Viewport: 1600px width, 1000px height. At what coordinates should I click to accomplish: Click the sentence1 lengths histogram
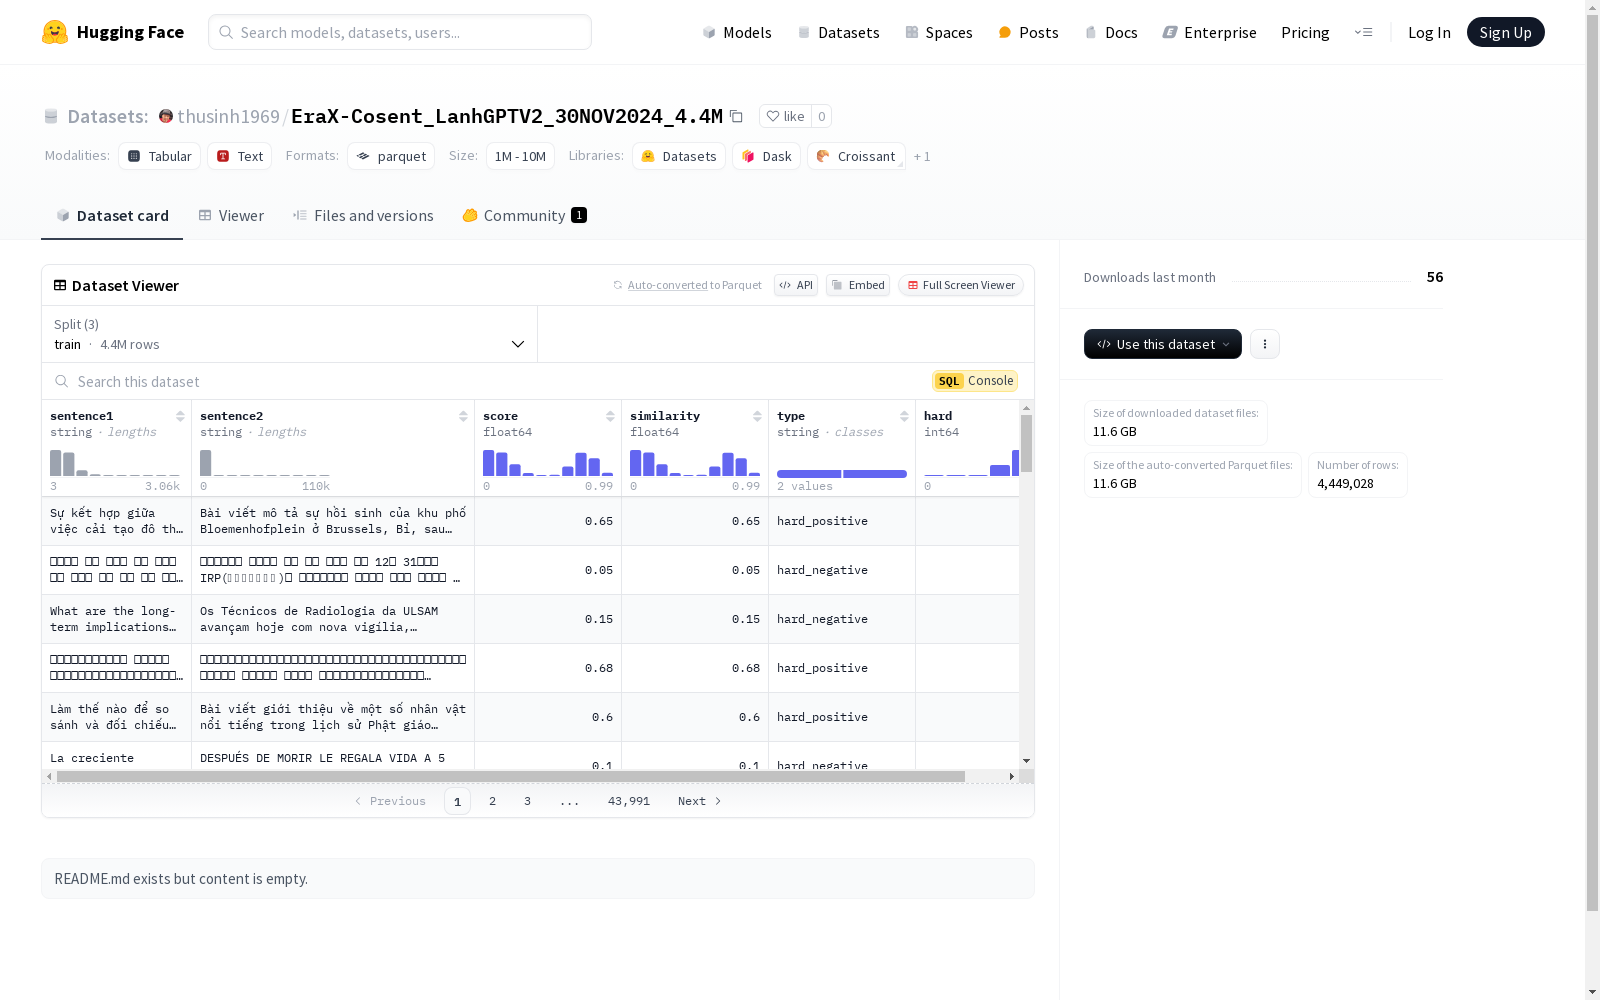pos(115,463)
